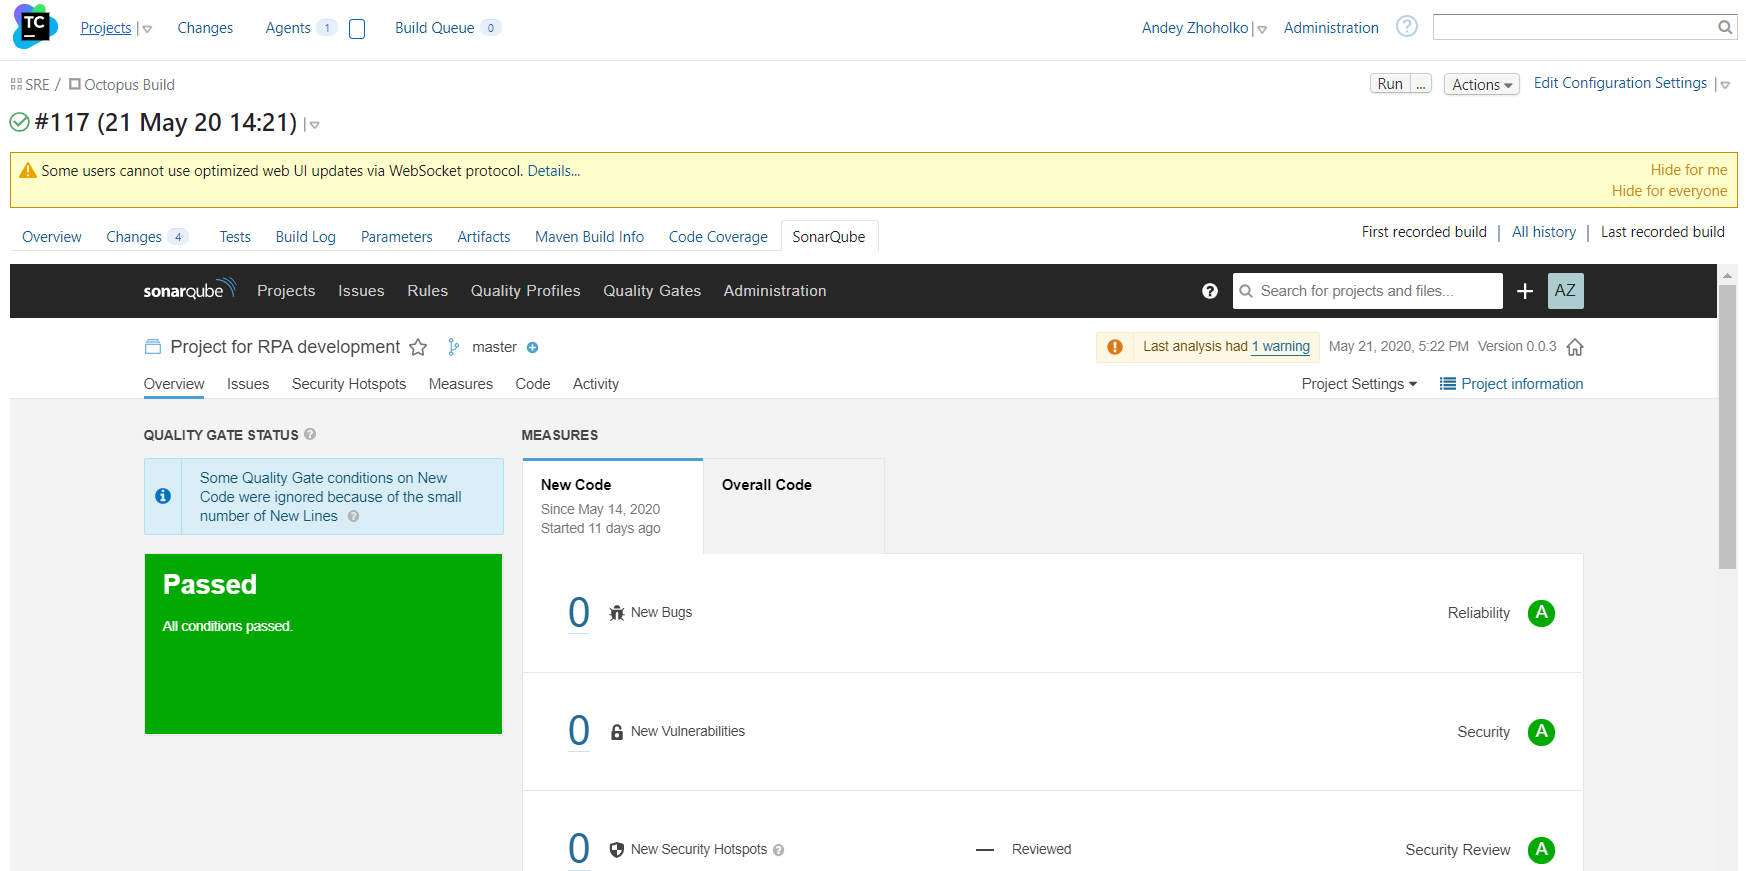The width and height of the screenshot is (1746, 871).
Task: Click the SonarQube logo
Action: coord(189,290)
